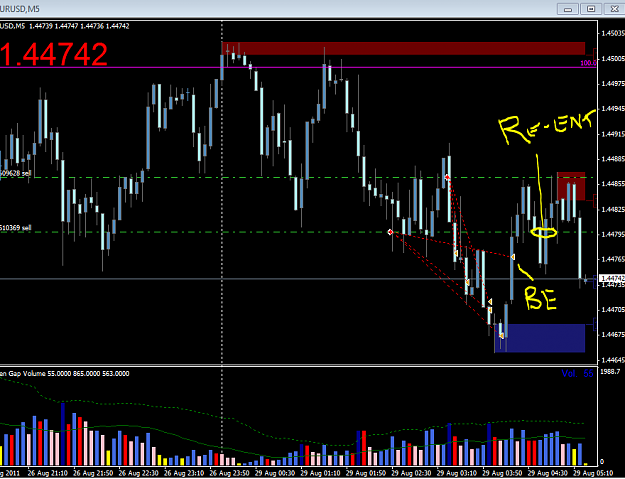The width and height of the screenshot is (625, 479).
Task: Select the small dark red rectangle near 1.44855
Action: click(x=571, y=186)
